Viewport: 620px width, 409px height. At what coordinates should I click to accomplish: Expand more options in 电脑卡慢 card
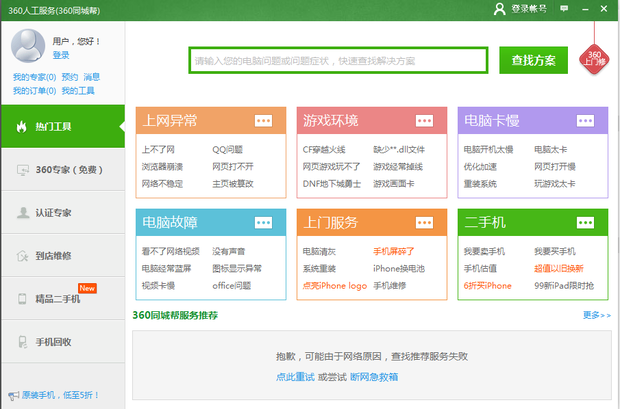586,121
